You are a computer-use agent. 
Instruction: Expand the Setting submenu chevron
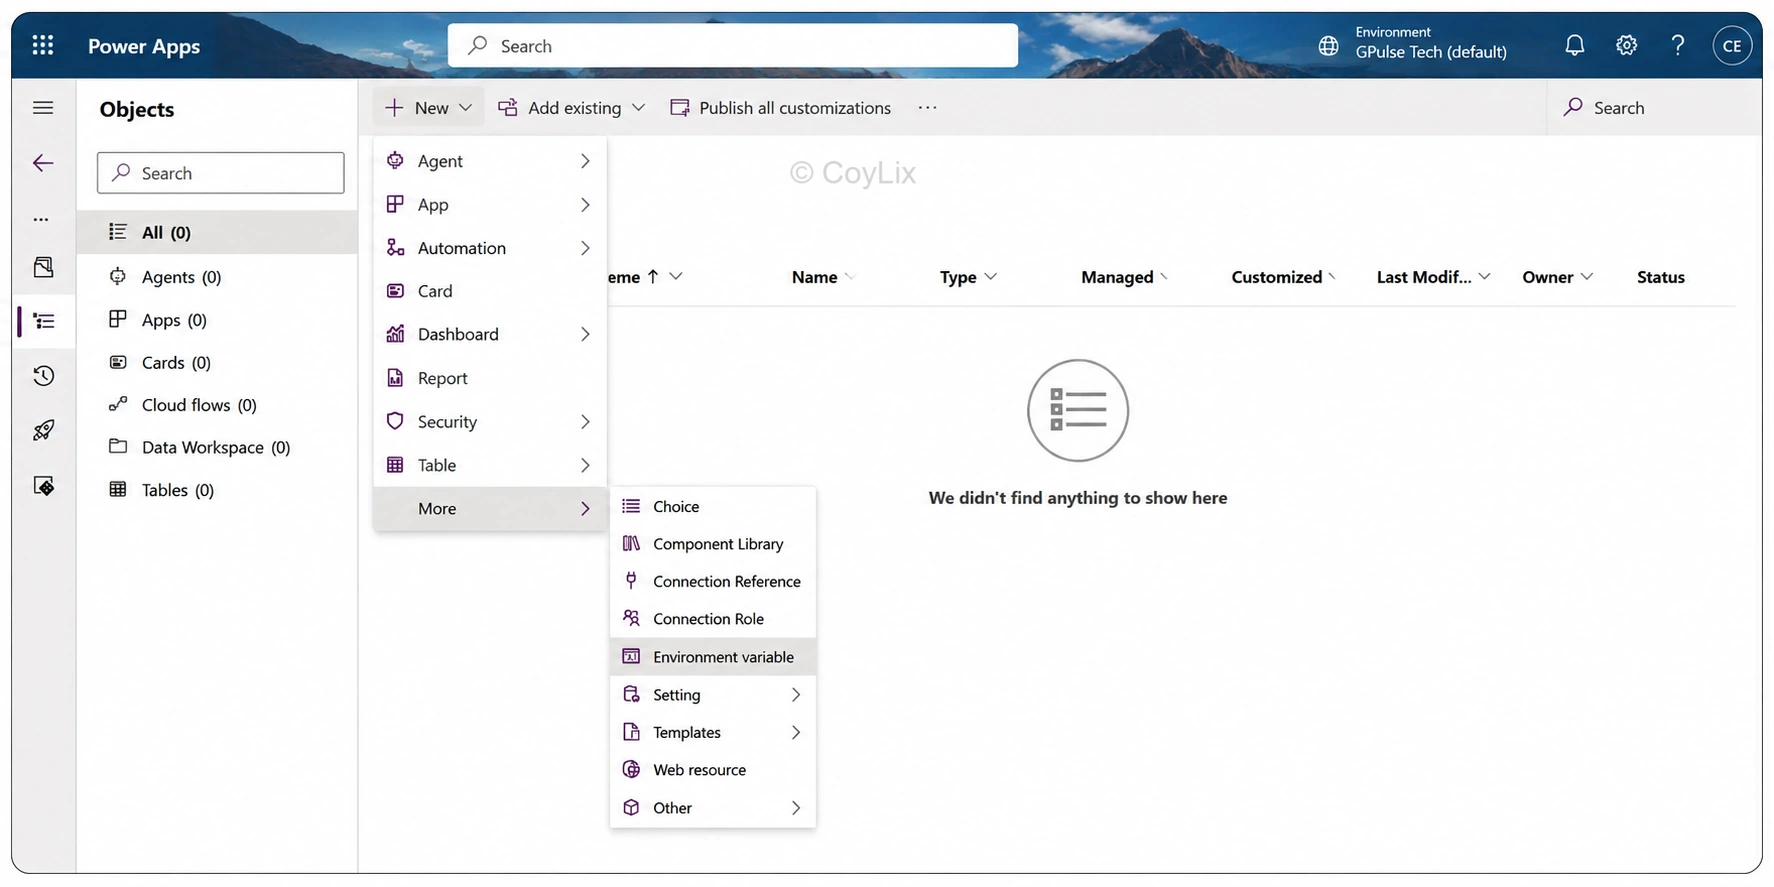pos(796,695)
